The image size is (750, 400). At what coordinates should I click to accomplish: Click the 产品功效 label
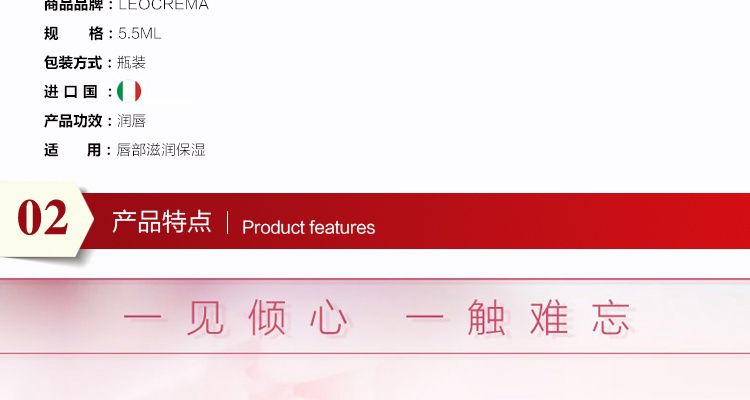pos(73,121)
